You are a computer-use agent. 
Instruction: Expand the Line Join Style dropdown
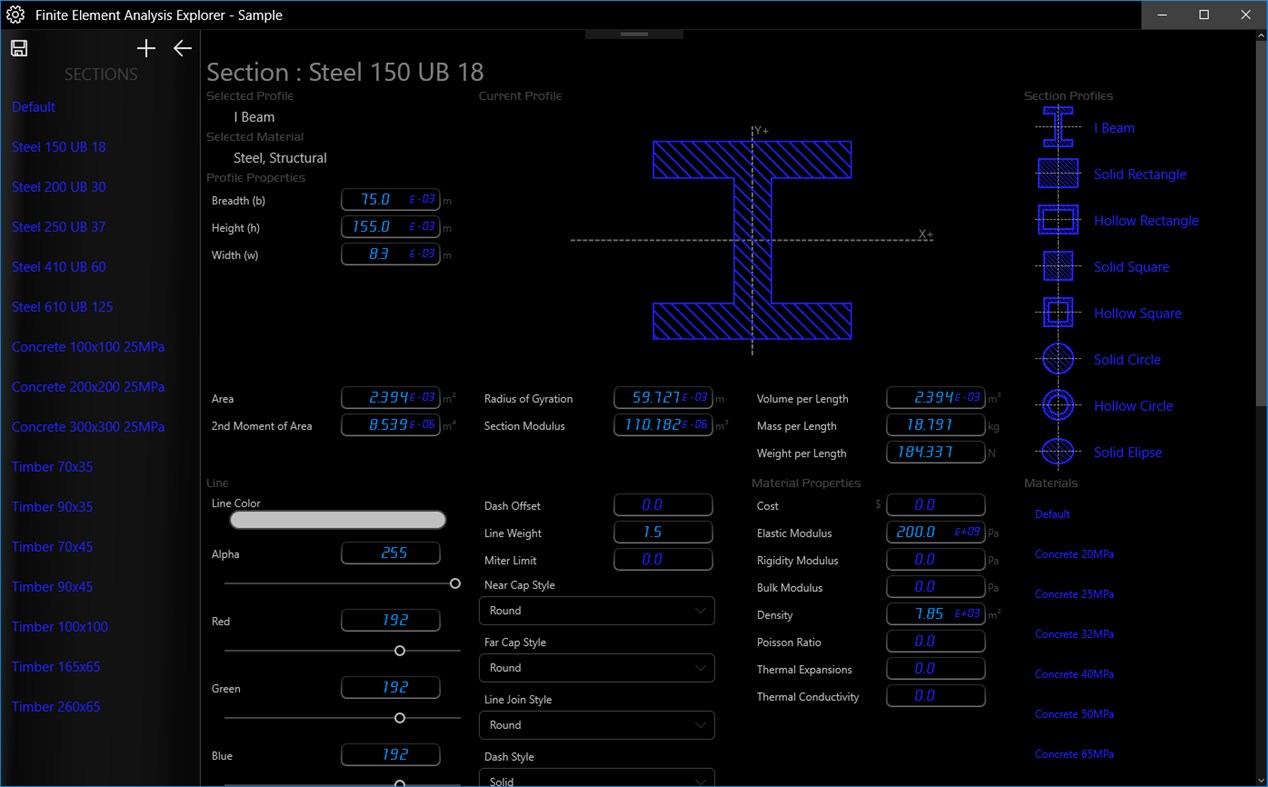pyautogui.click(x=596, y=725)
